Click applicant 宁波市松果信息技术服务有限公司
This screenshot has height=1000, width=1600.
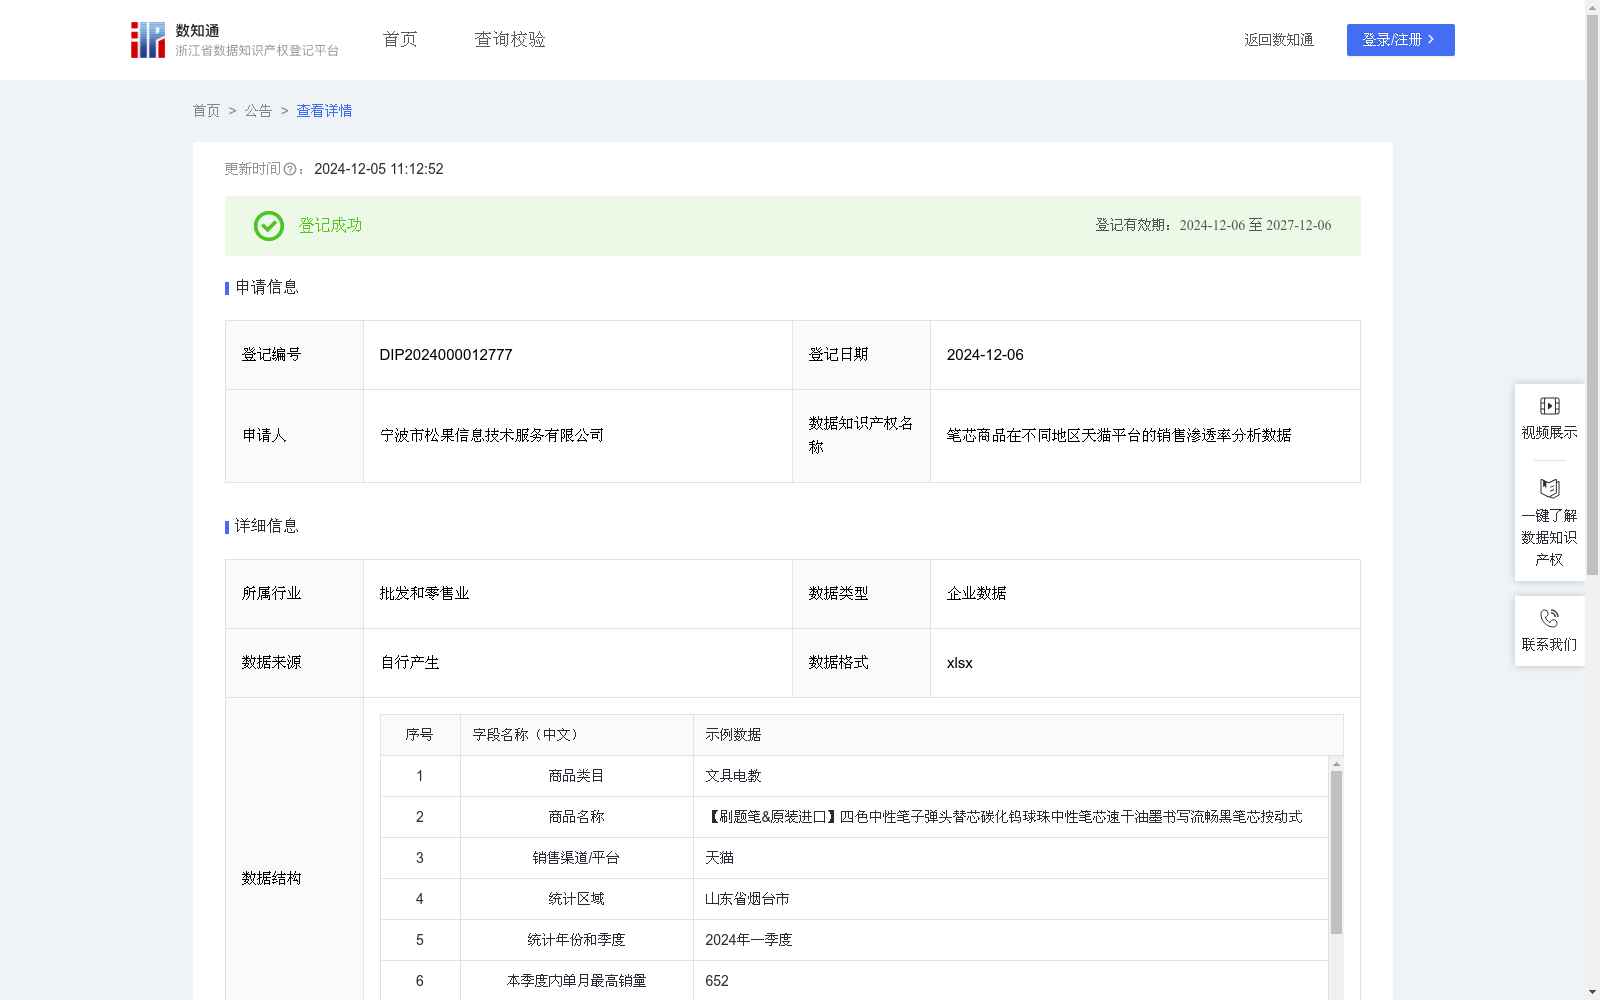(492, 436)
